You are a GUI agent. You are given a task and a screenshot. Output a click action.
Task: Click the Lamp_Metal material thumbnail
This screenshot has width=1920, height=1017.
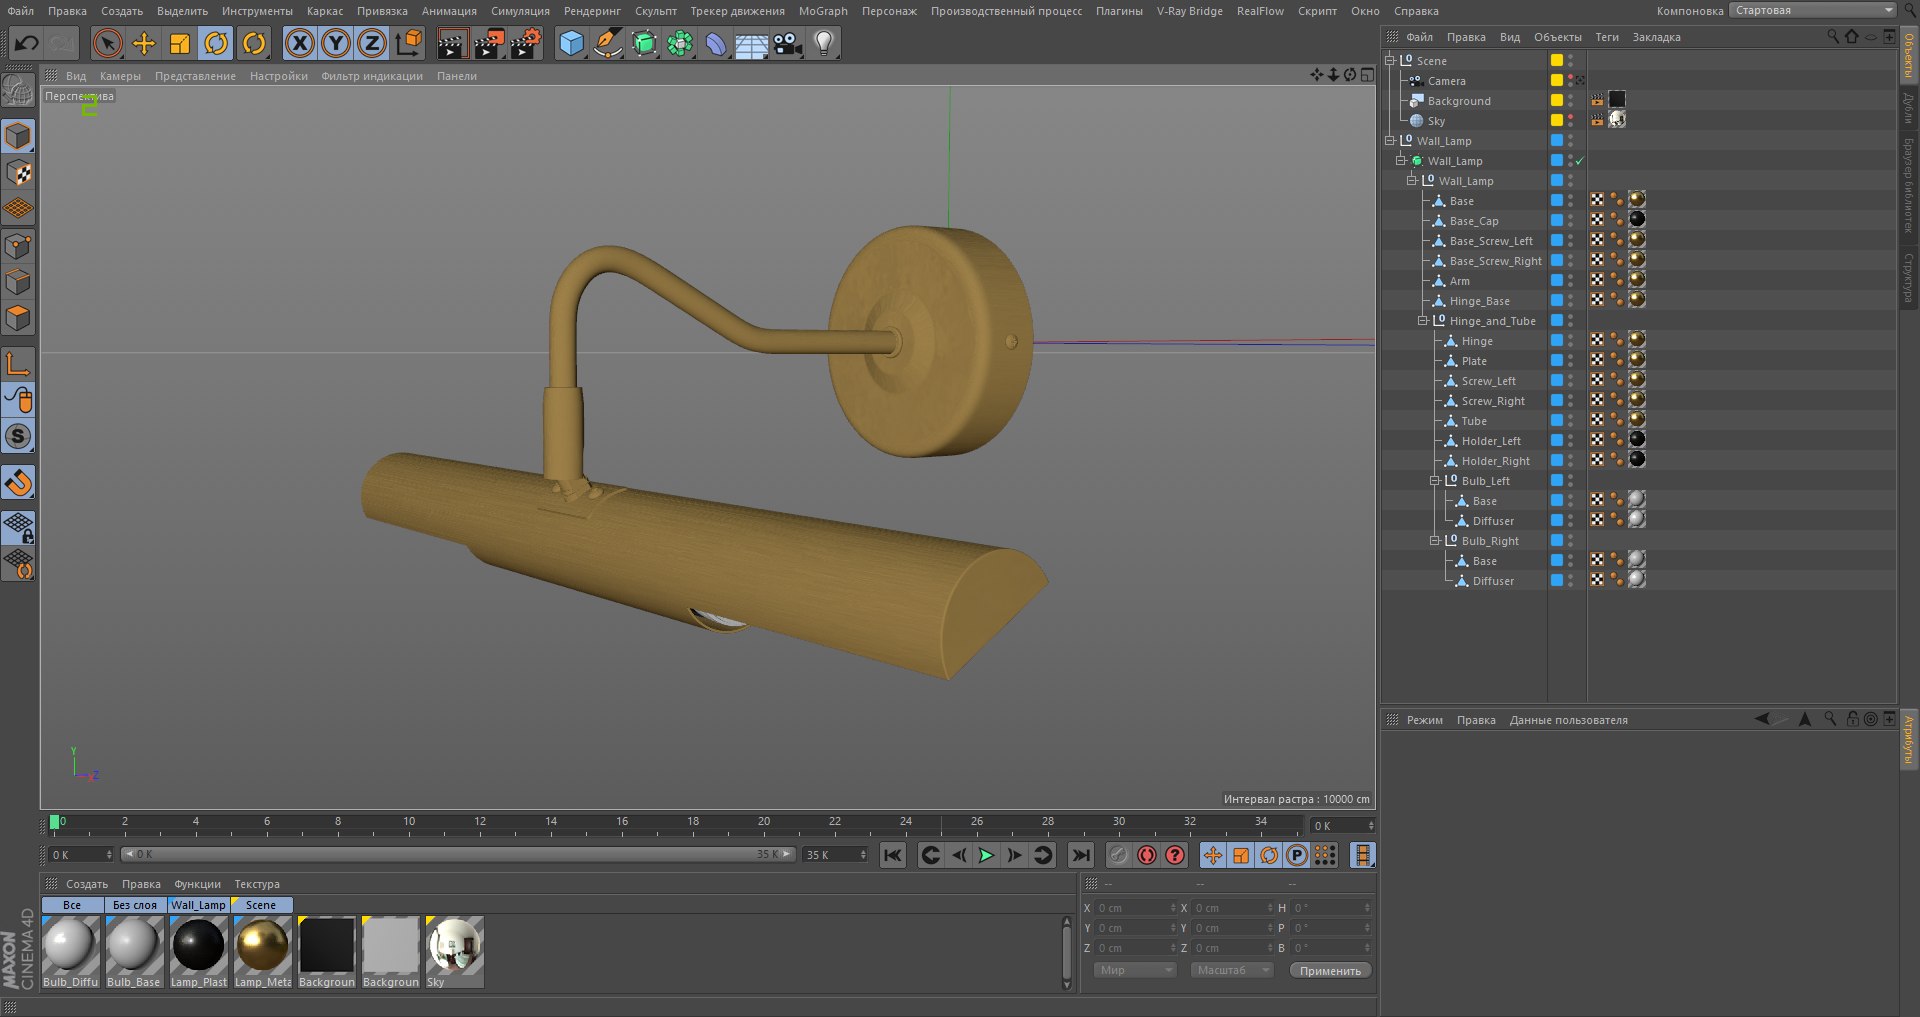263,945
